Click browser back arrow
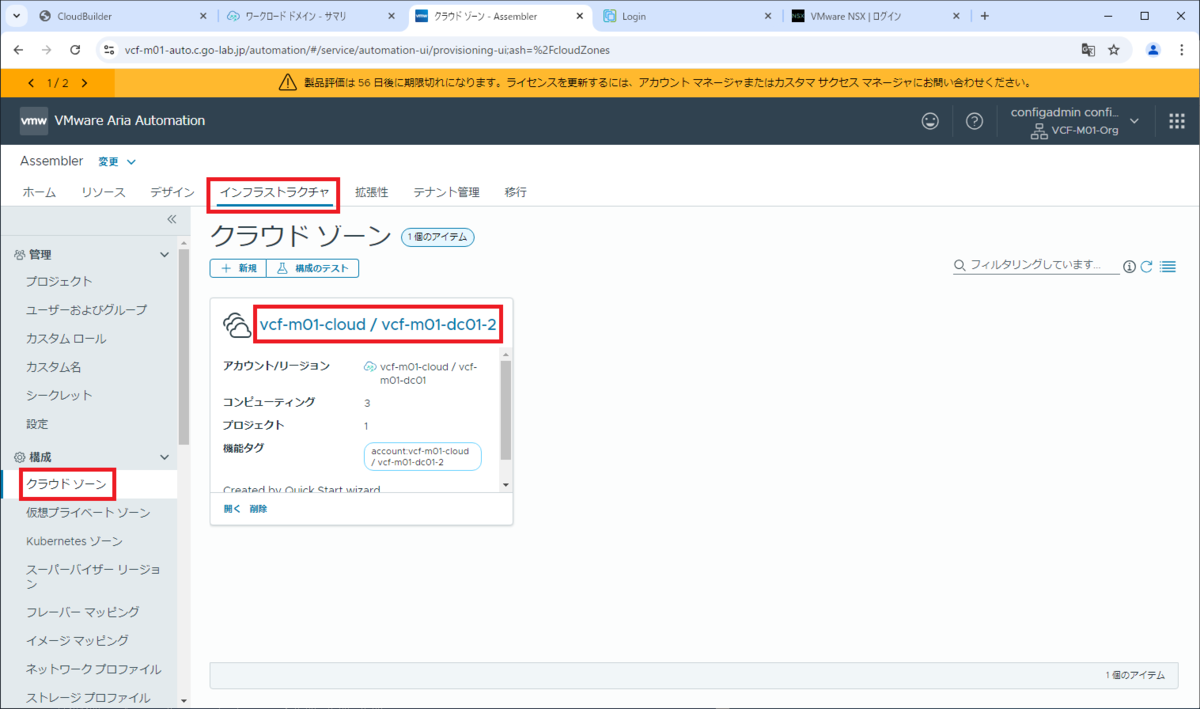 19,50
